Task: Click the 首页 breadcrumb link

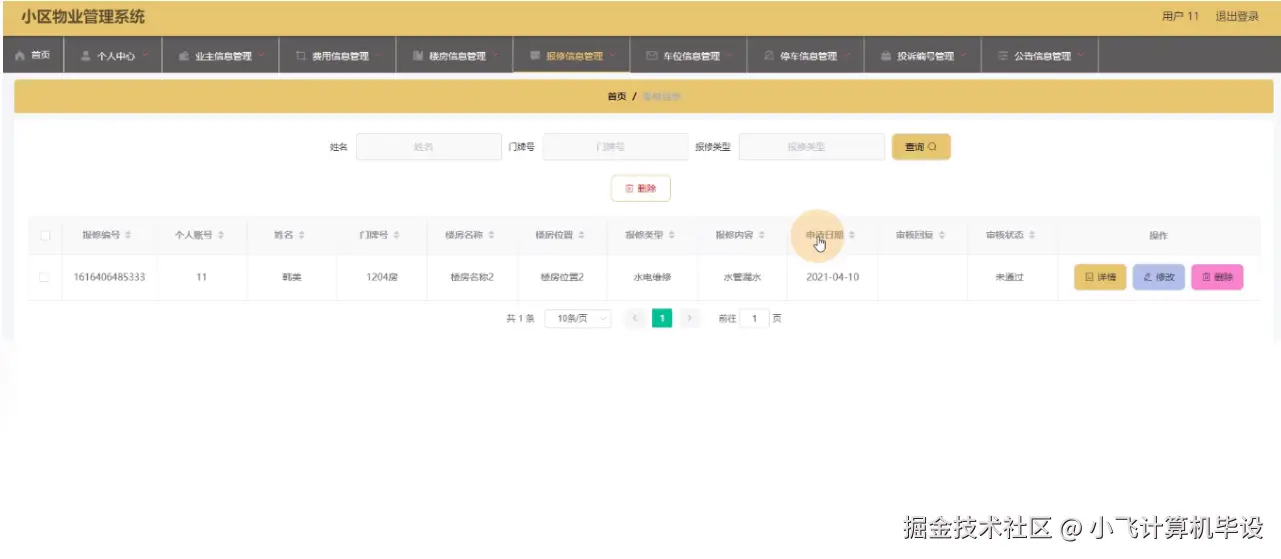Action: click(x=617, y=96)
